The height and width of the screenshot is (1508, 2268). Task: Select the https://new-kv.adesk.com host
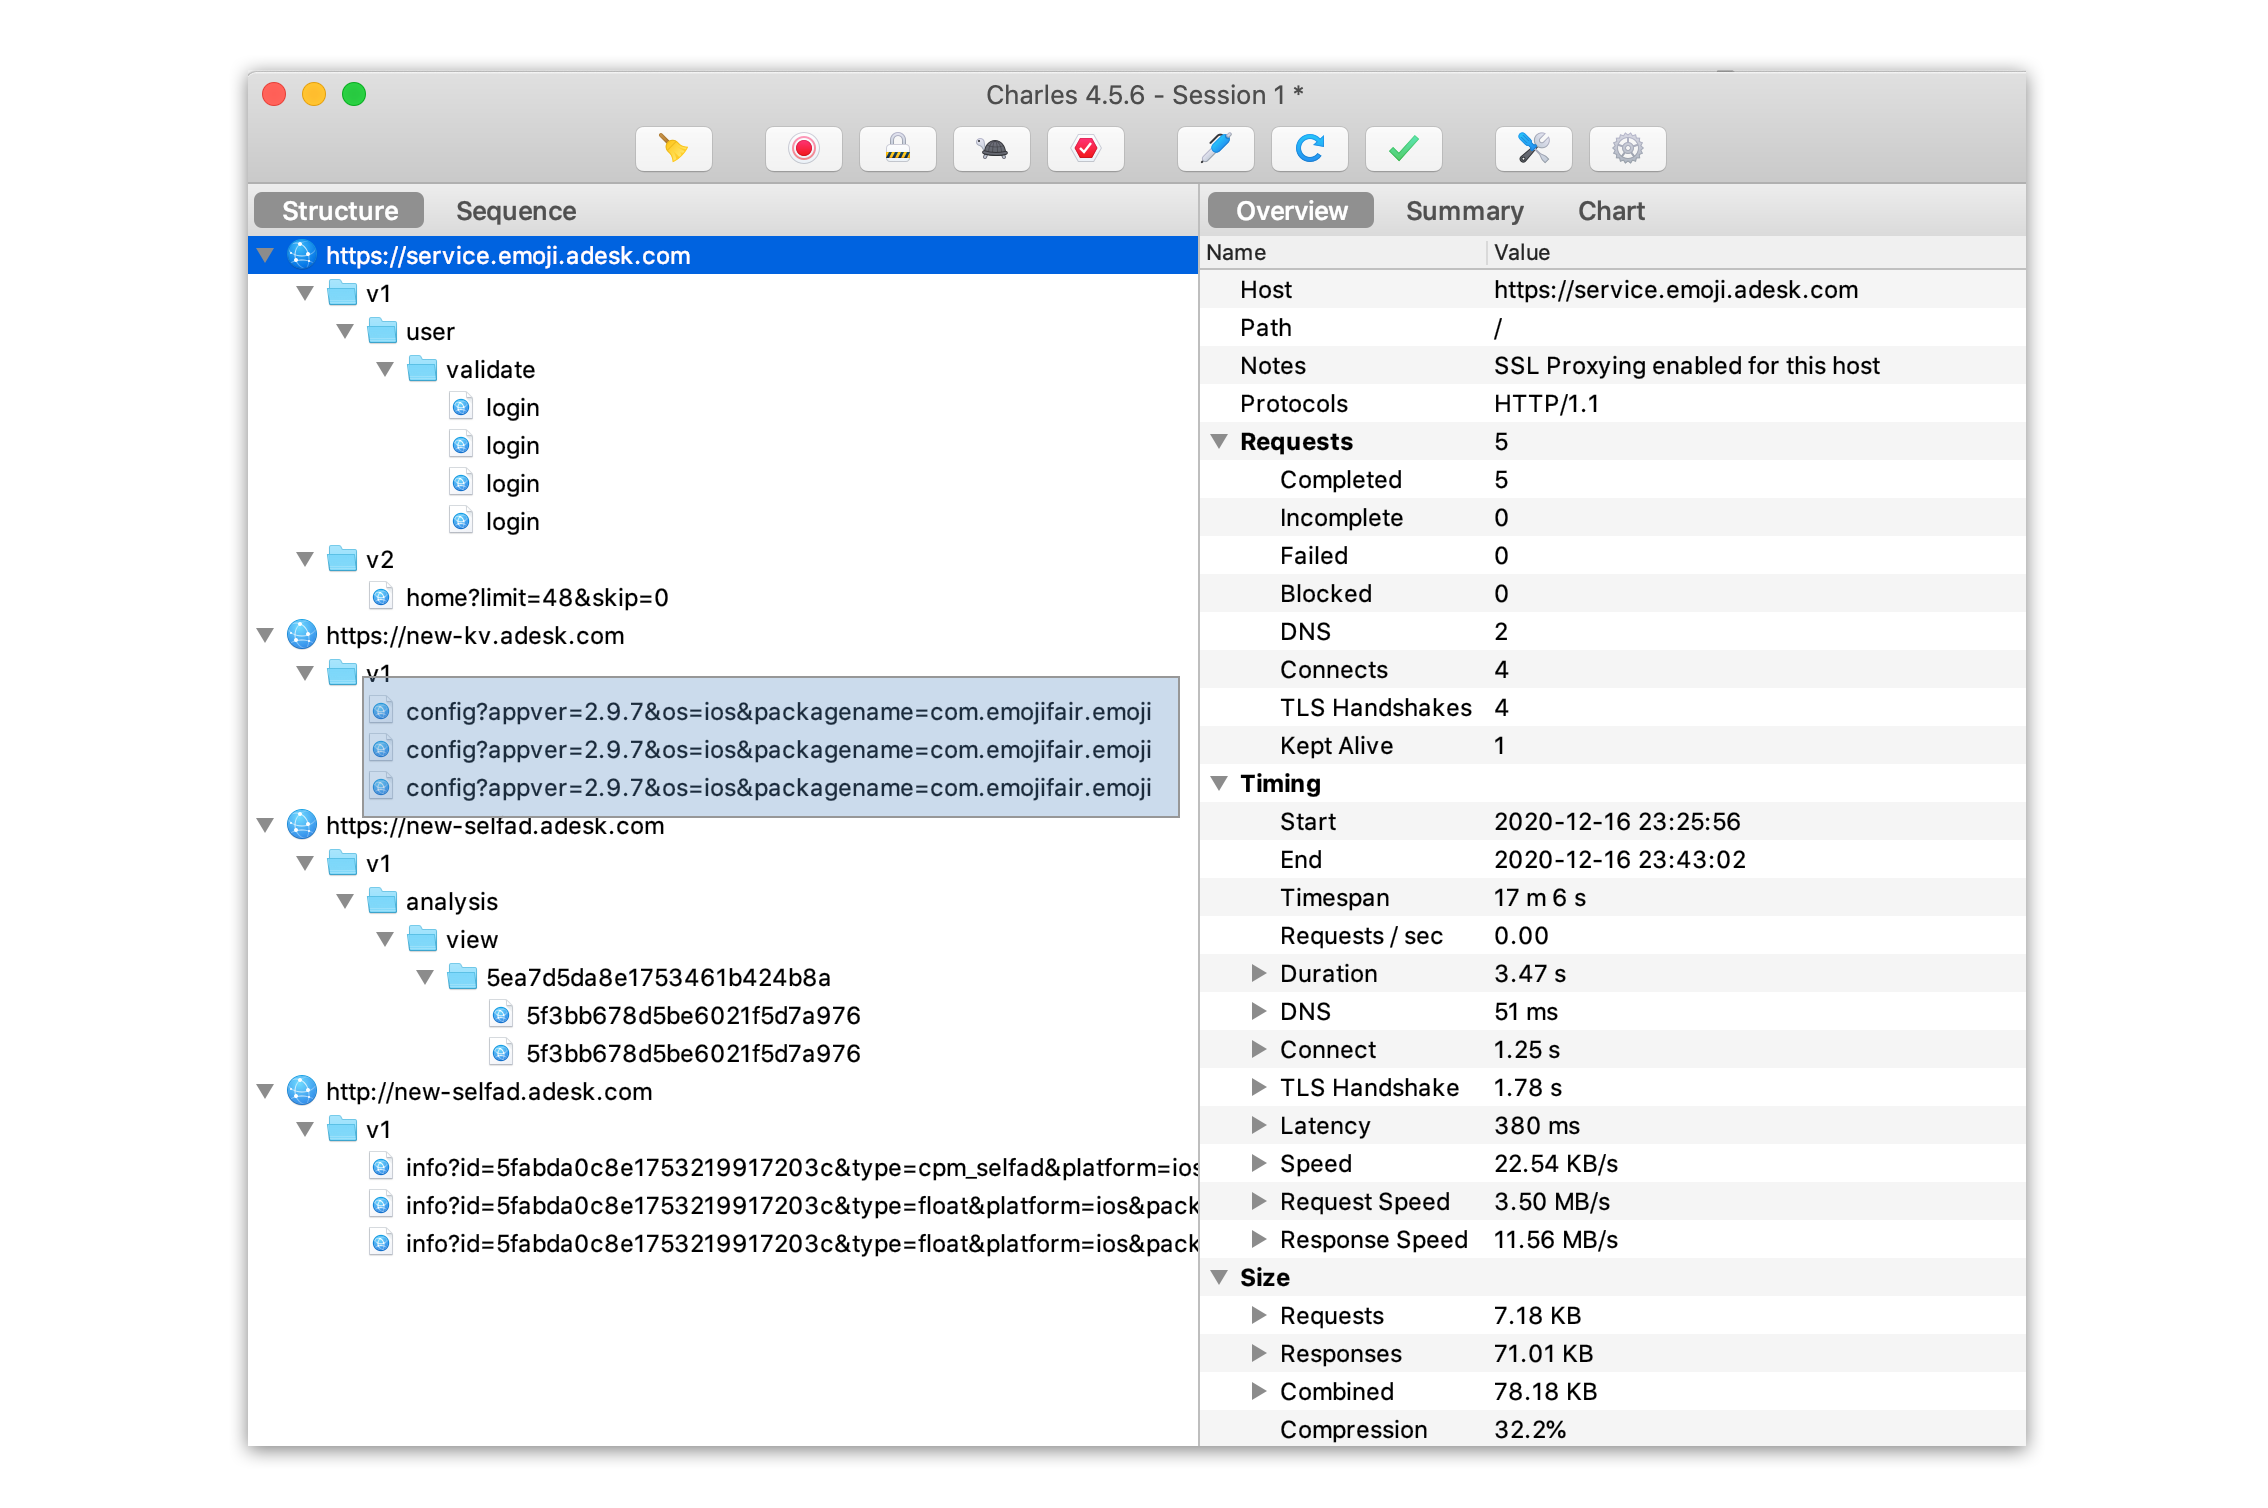tap(474, 635)
